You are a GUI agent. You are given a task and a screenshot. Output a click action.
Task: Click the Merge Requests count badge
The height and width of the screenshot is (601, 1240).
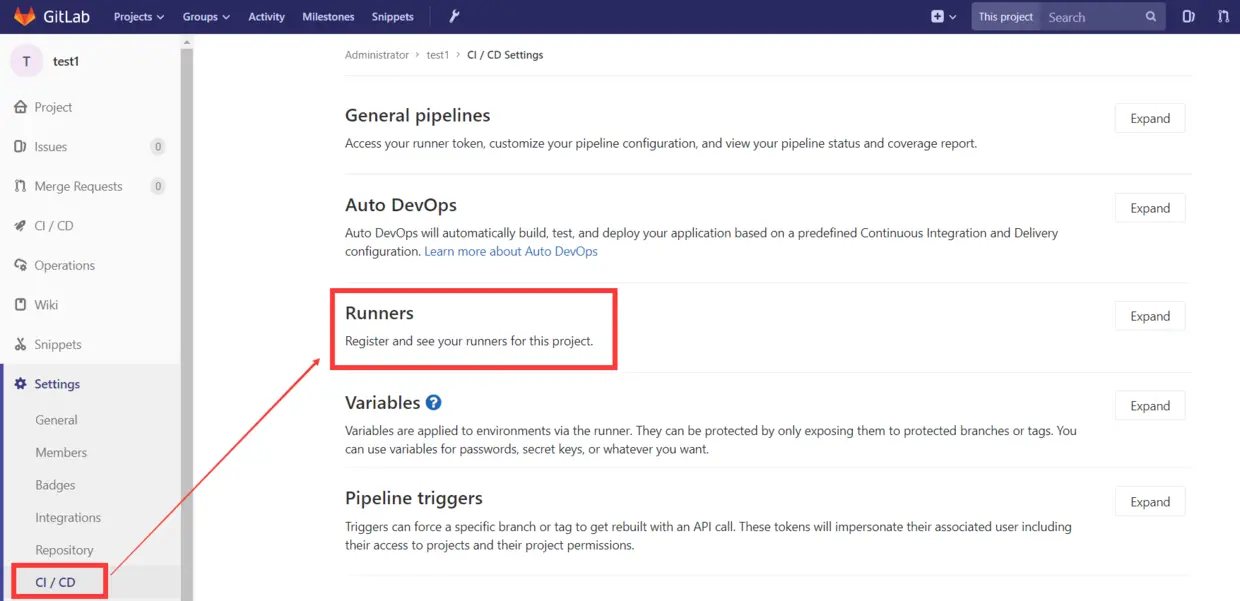[157, 186]
